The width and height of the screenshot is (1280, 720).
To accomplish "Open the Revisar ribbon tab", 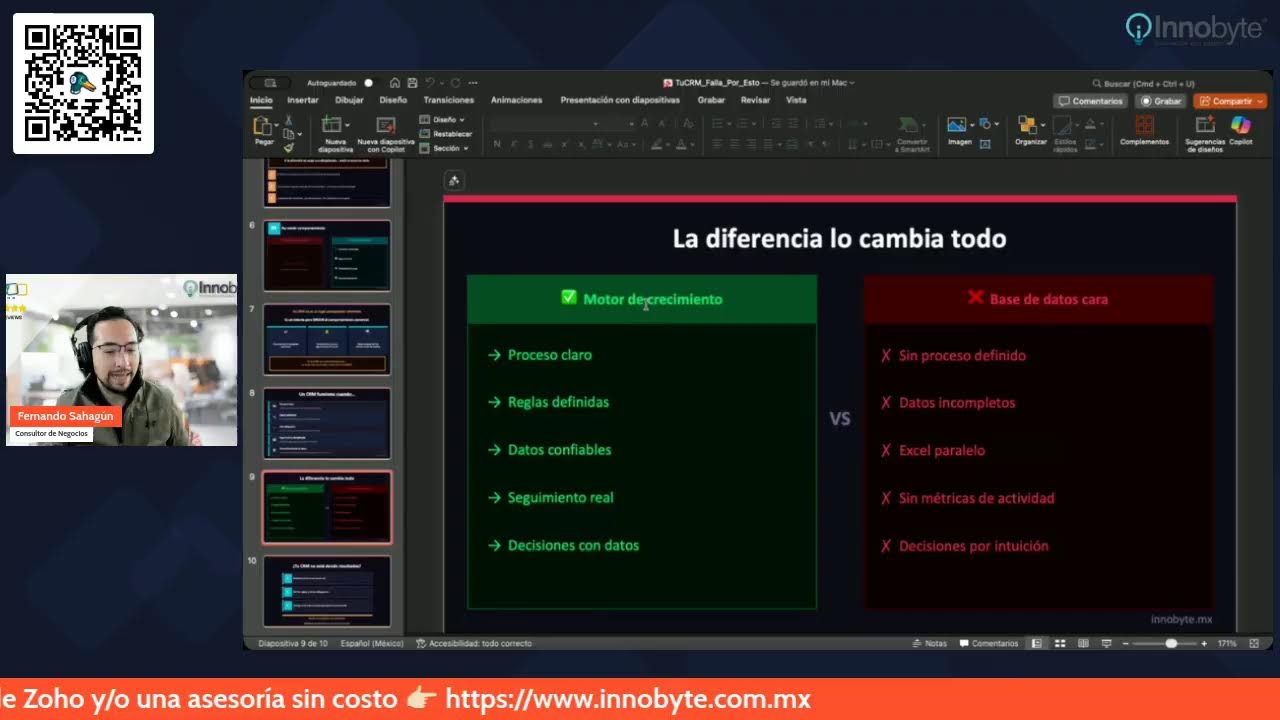I will pyautogui.click(x=755, y=100).
